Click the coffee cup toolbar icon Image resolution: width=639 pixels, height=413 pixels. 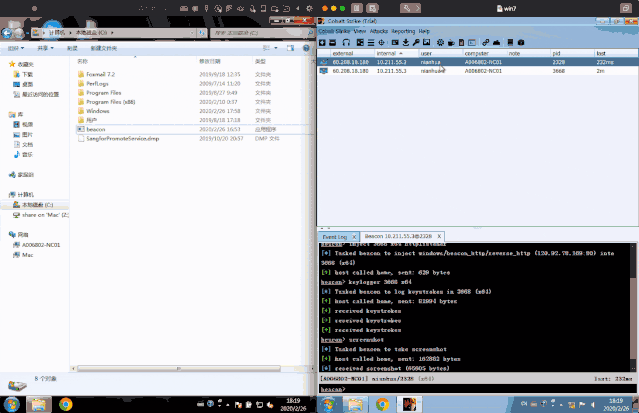pyautogui.click(x=451, y=42)
